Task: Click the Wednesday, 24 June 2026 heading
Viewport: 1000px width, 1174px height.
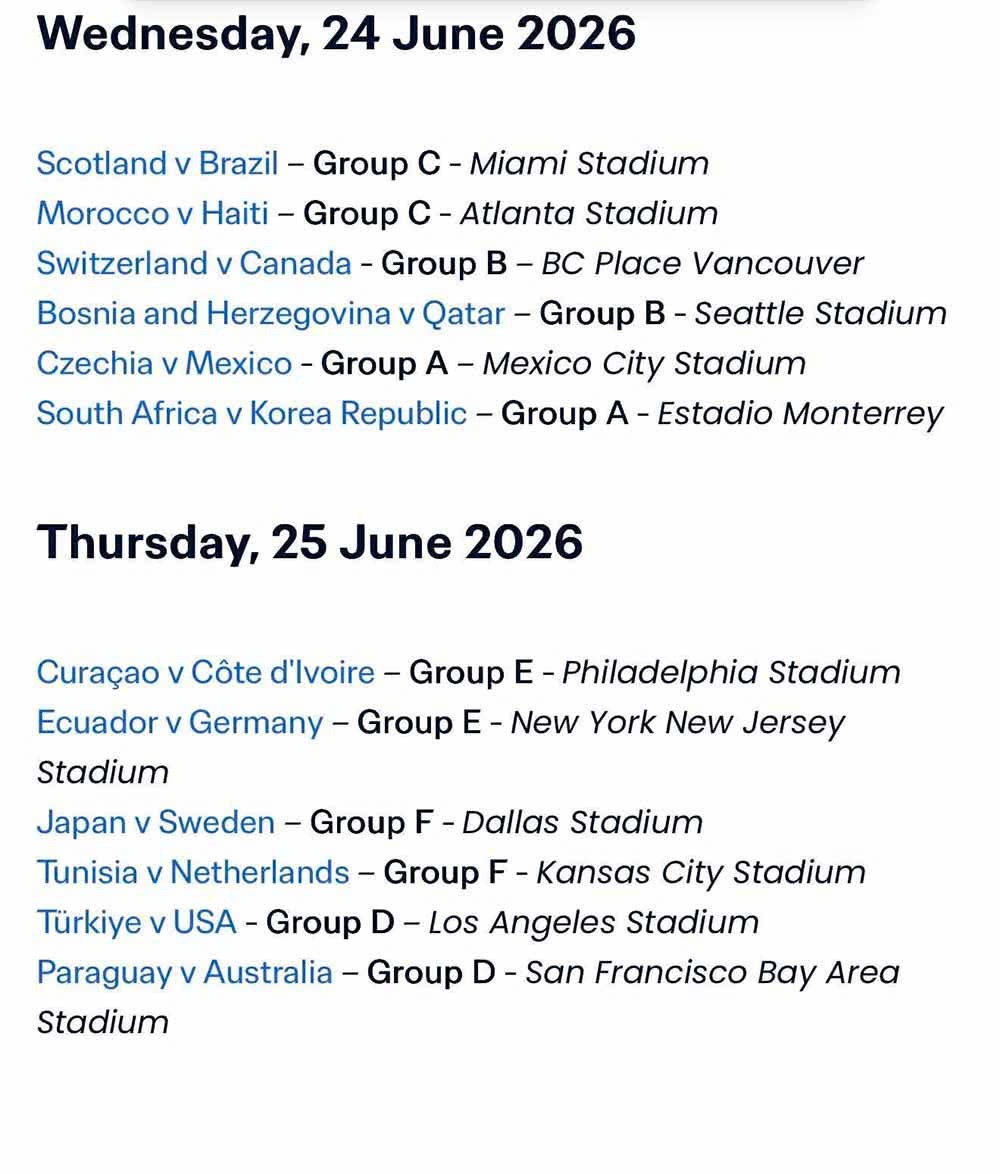Action: click(336, 34)
